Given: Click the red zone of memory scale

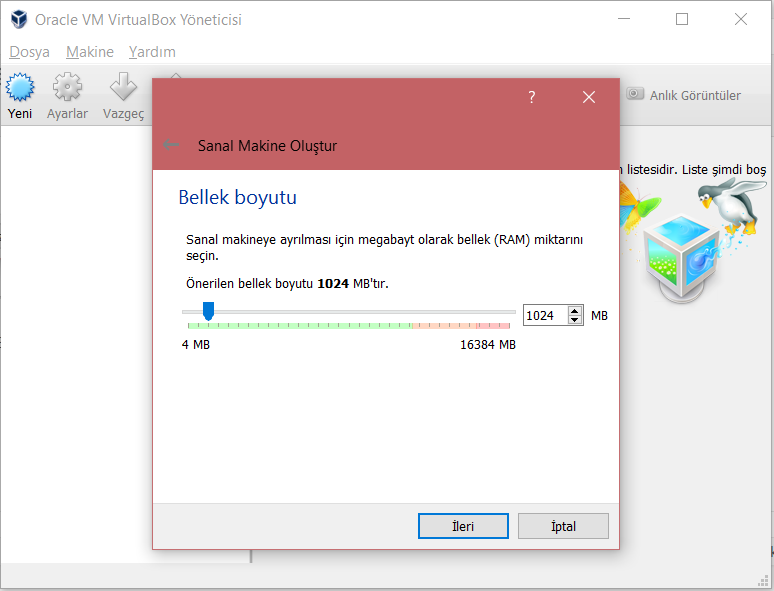Looking at the screenshot, I should 493,325.
